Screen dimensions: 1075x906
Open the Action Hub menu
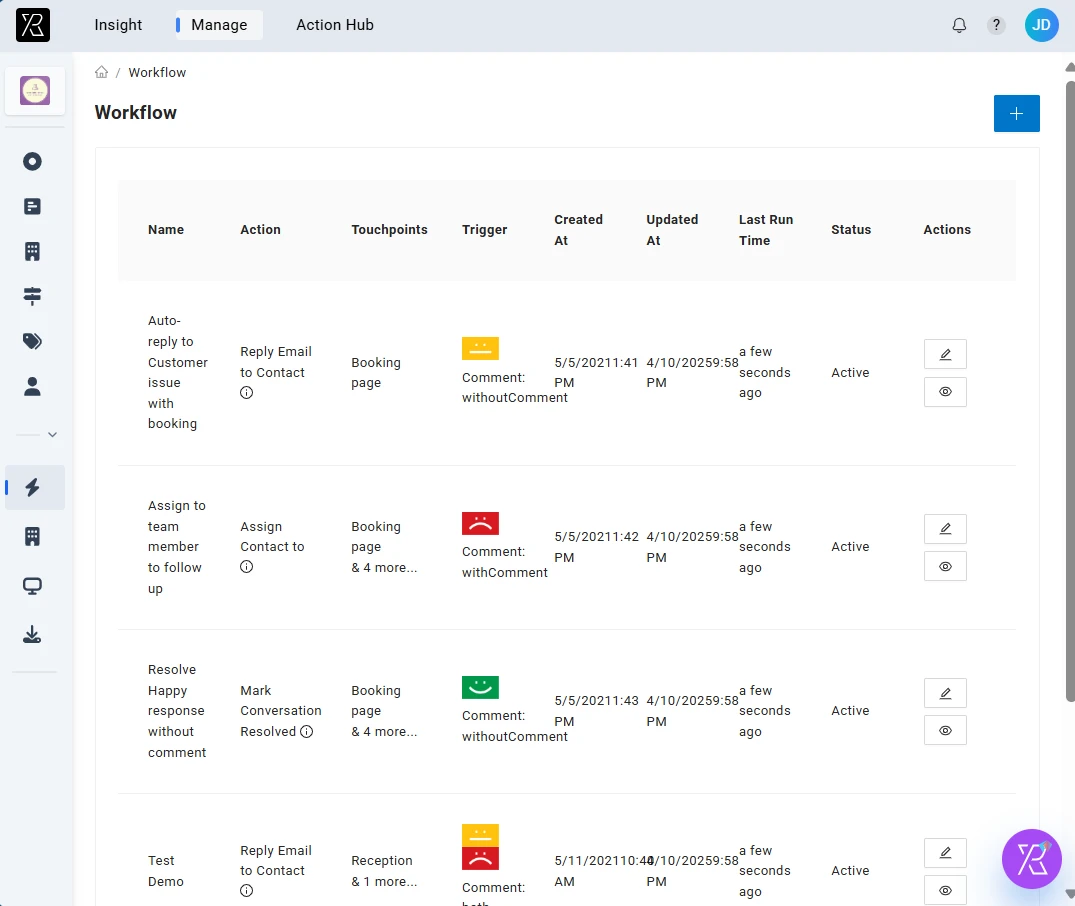[x=335, y=25]
